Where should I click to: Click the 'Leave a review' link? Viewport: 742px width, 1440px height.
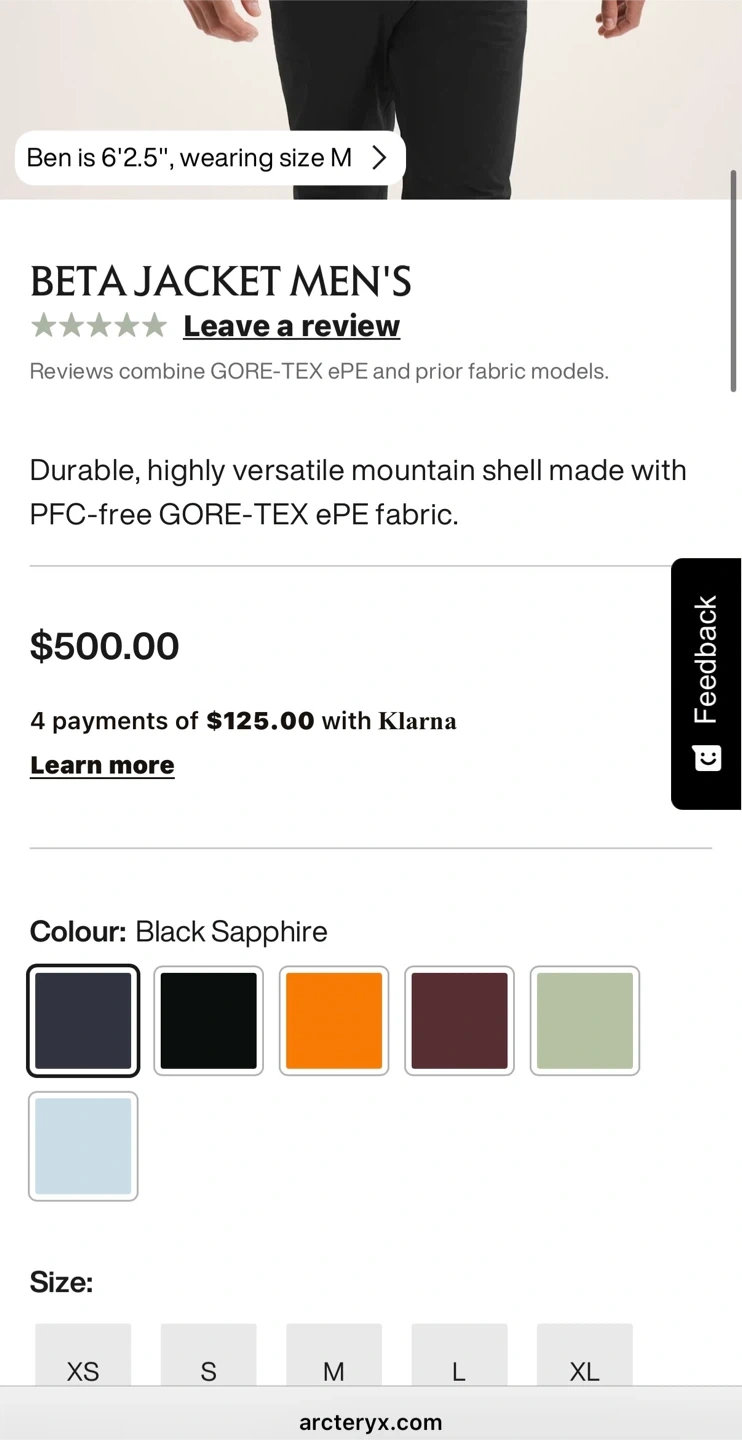tap(291, 326)
